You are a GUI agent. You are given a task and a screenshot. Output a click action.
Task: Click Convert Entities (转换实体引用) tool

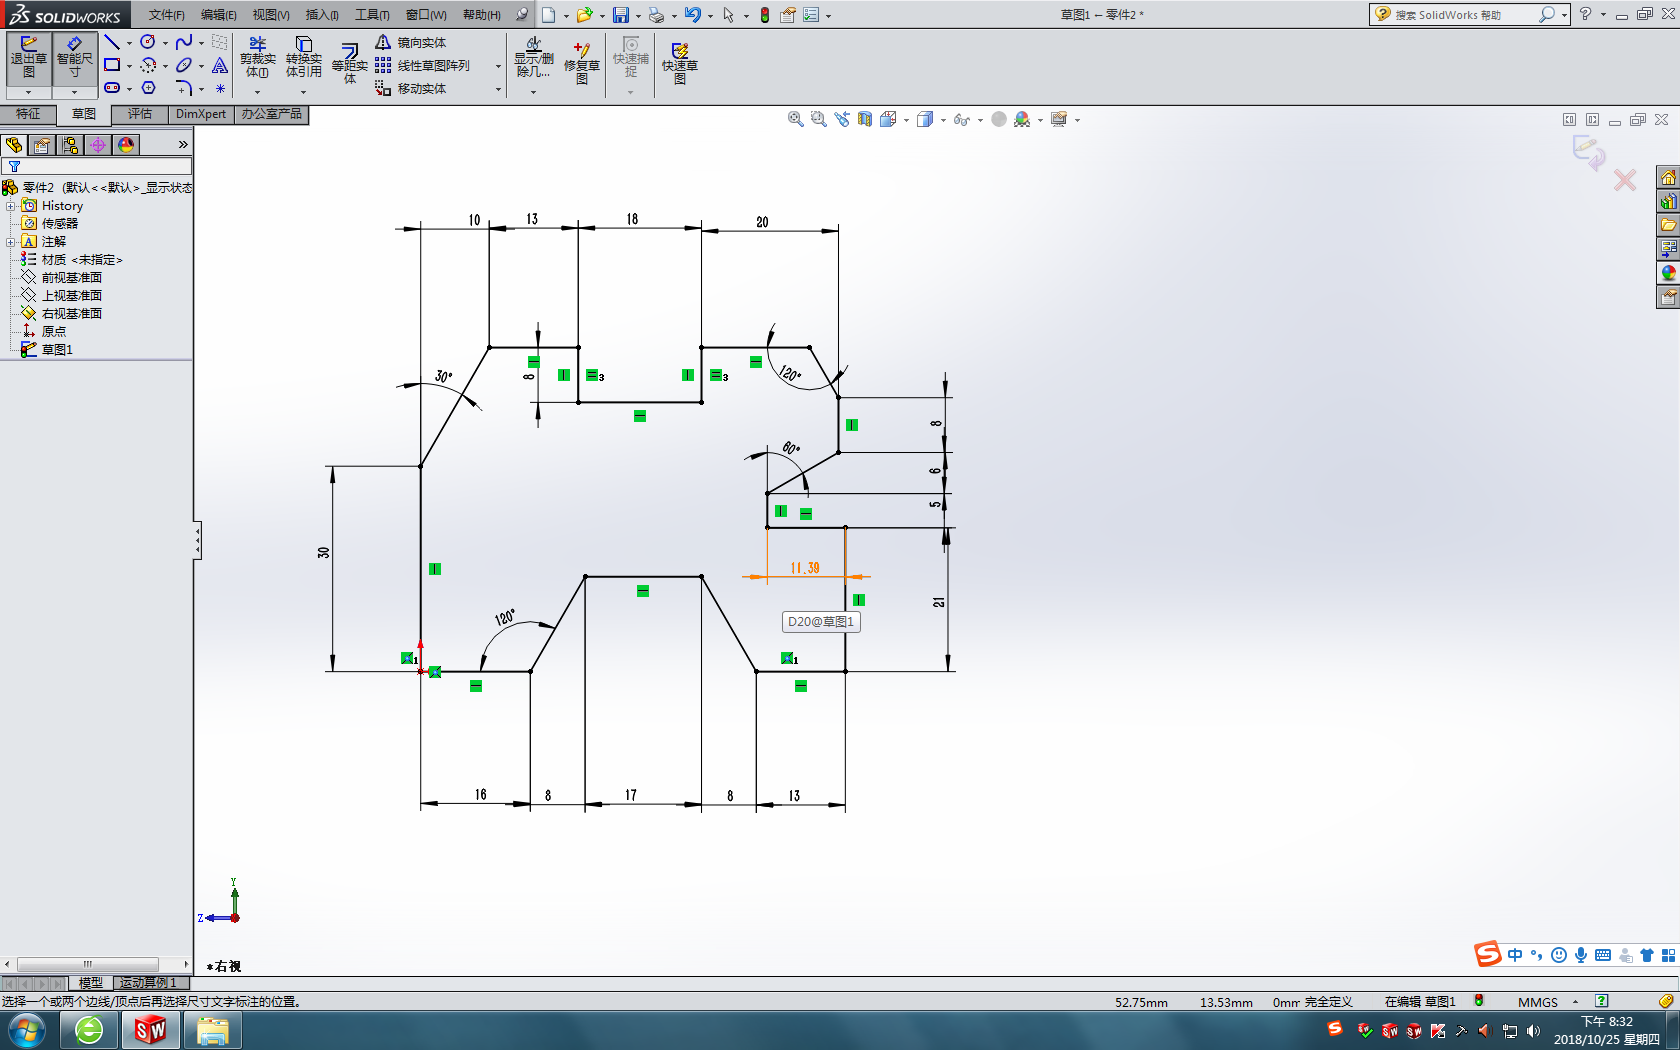point(303,57)
